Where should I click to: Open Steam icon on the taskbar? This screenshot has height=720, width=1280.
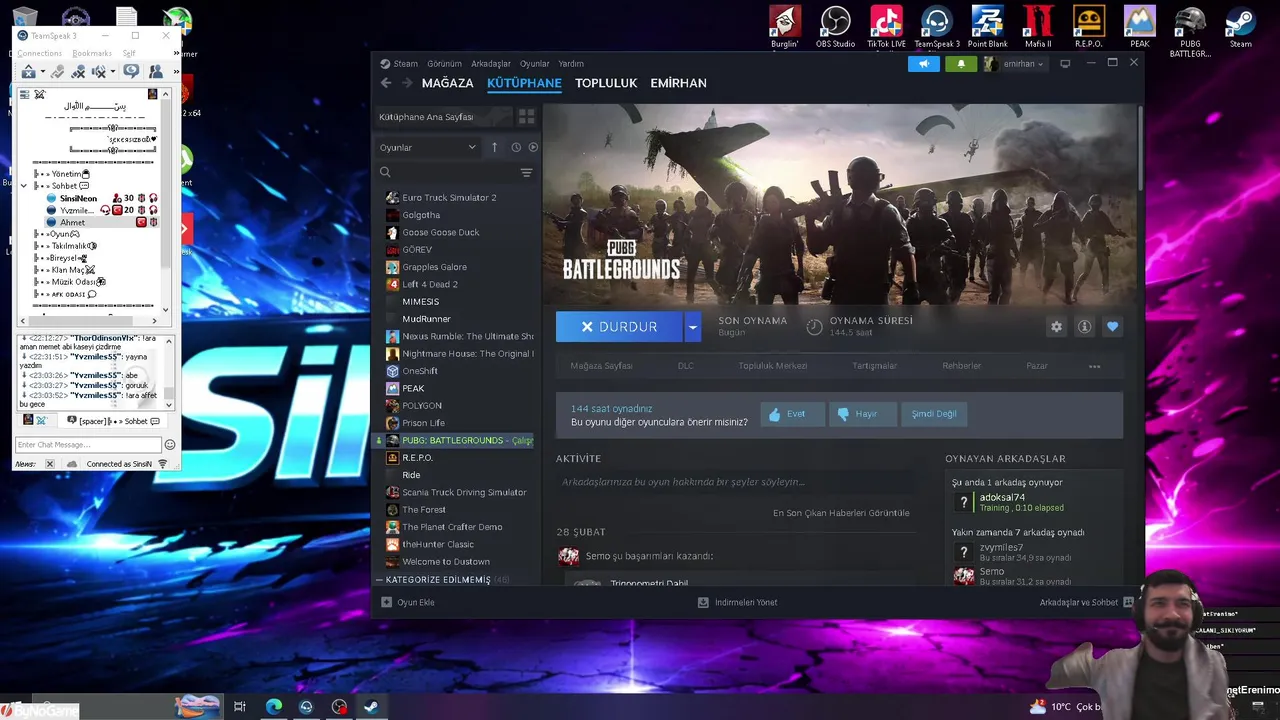(x=370, y=707)
